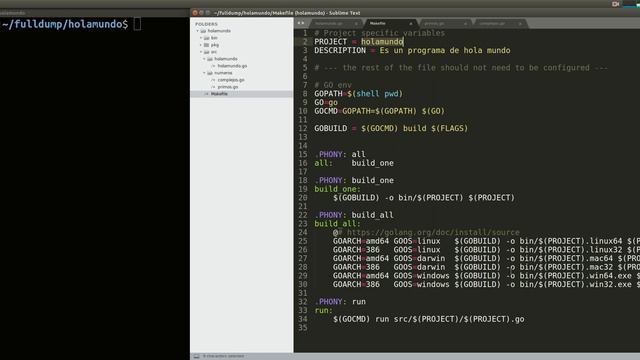Expand the pkg folder arrow
640x360 pixels.
201,45
